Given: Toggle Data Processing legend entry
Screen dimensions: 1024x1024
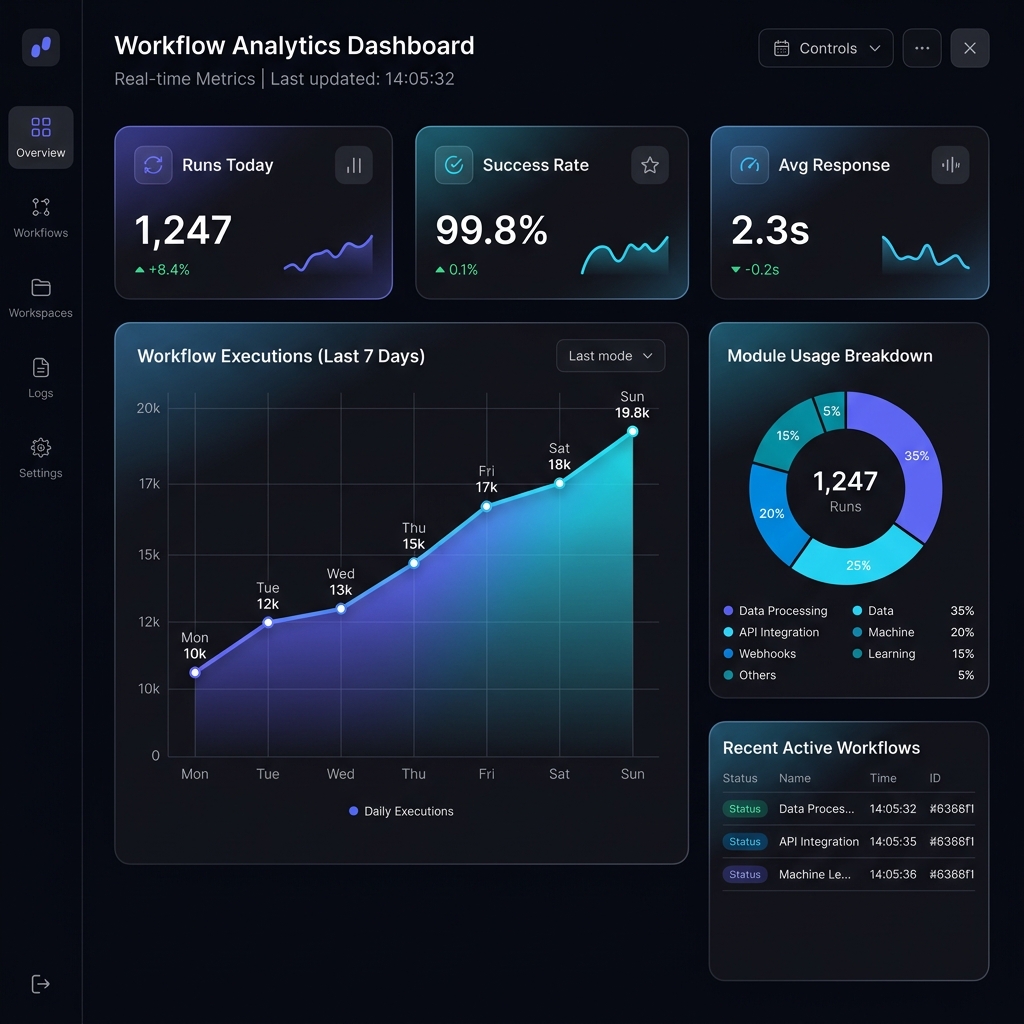Looking at the screenshot, I should 775,611.
